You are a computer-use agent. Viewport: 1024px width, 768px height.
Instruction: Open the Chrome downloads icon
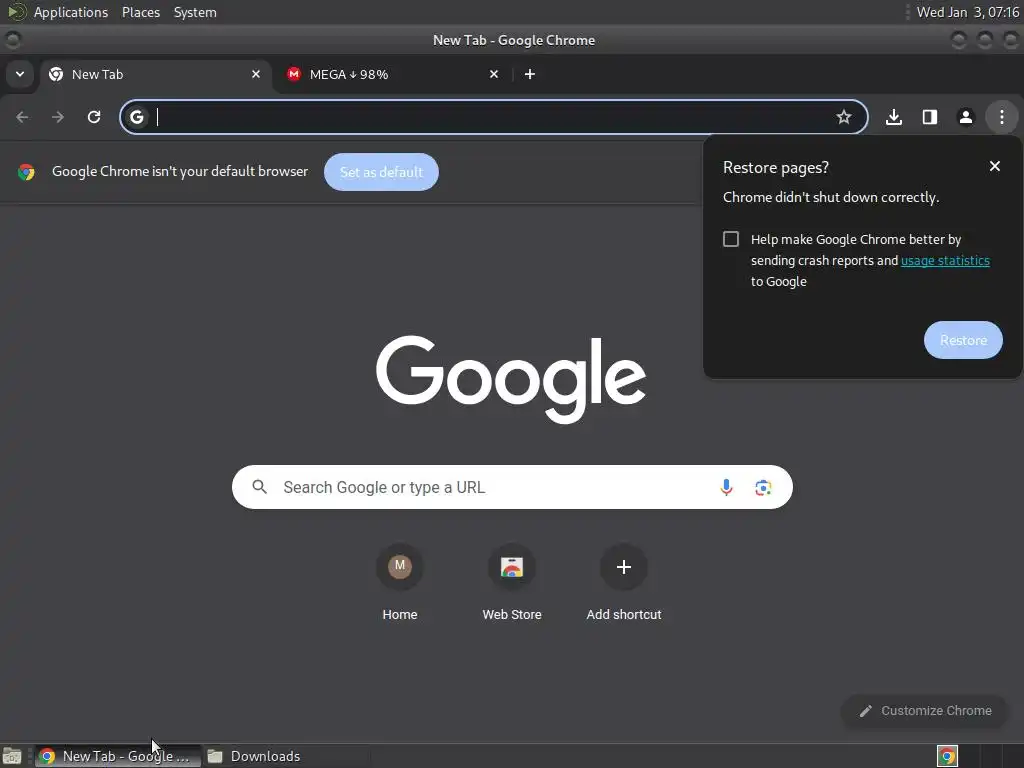point(894,117)
